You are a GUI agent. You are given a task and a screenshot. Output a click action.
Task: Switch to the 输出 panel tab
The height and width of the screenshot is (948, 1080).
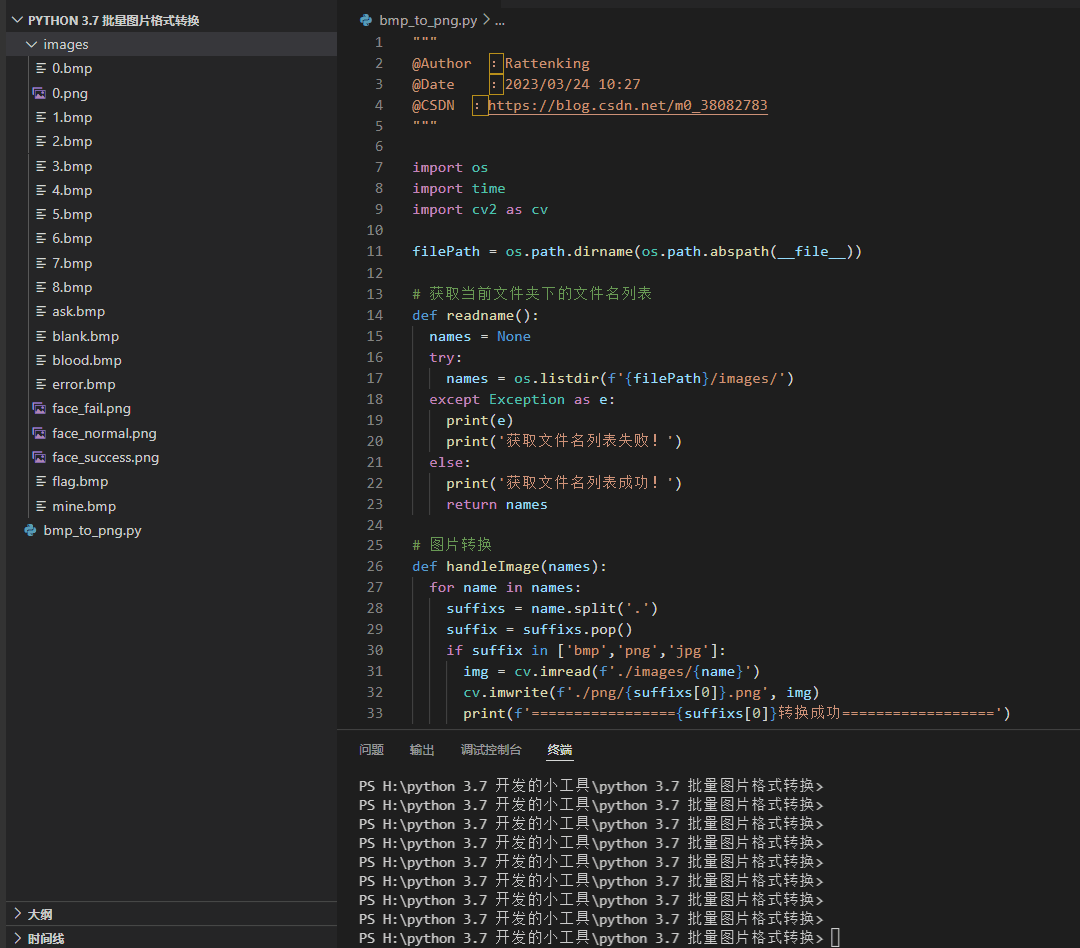click(421, 750)
